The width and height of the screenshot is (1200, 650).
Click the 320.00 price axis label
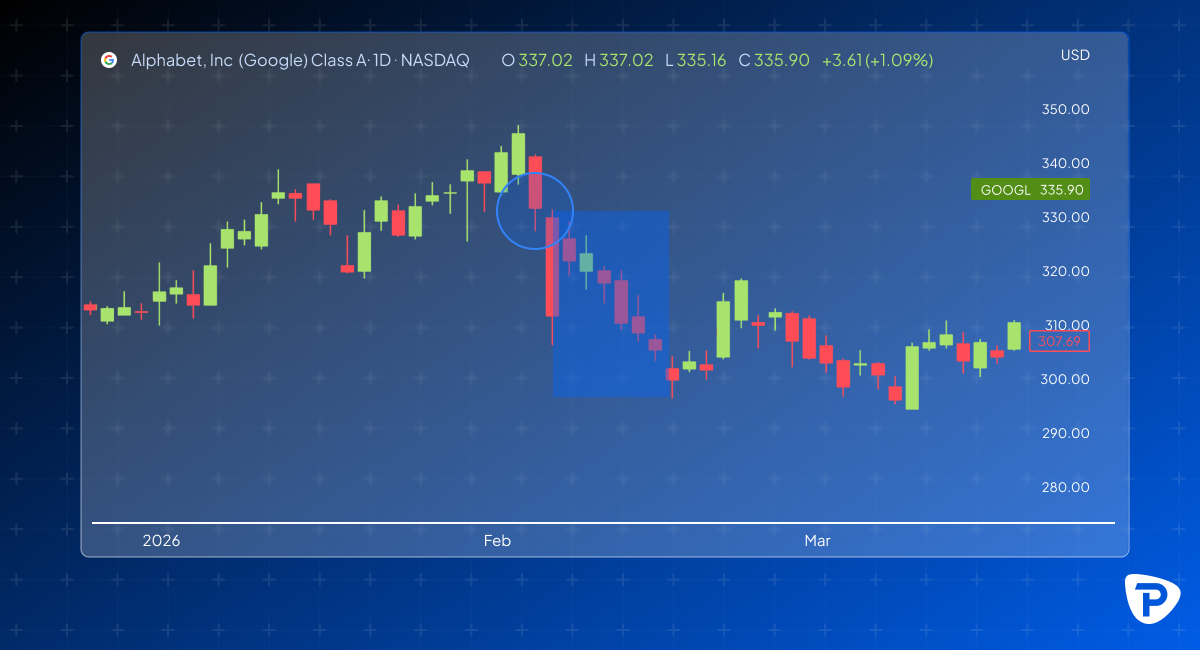pos(1065,271)
